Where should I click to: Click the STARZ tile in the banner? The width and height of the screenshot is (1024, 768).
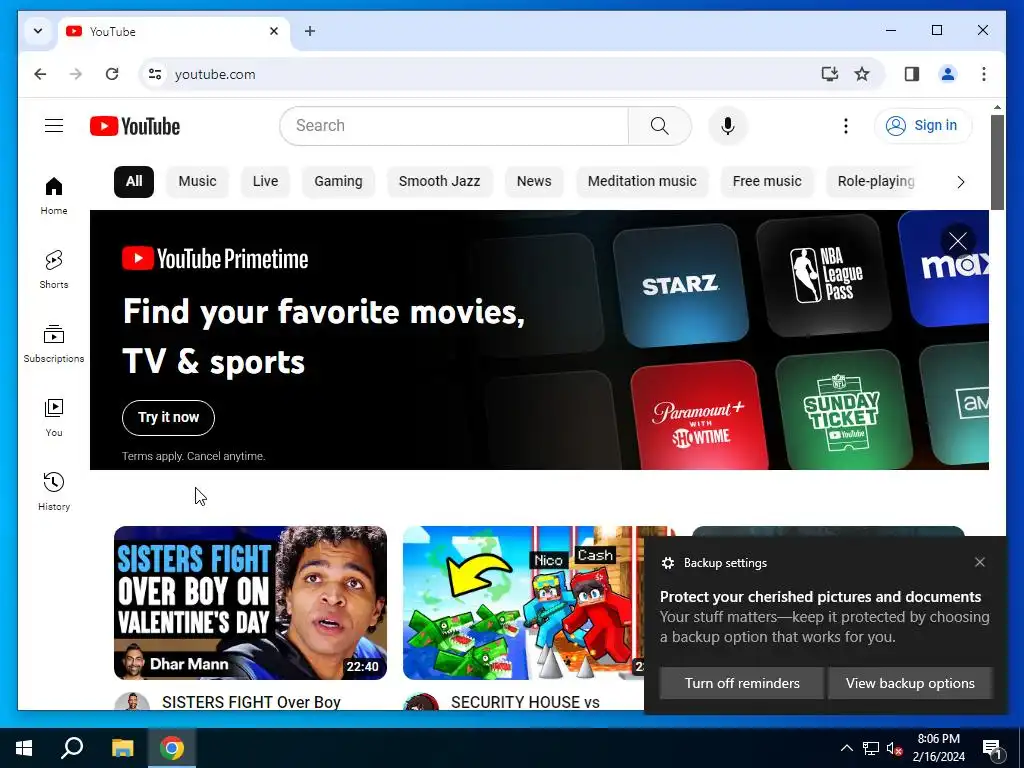pyautogui.click(x=680, y=284)
